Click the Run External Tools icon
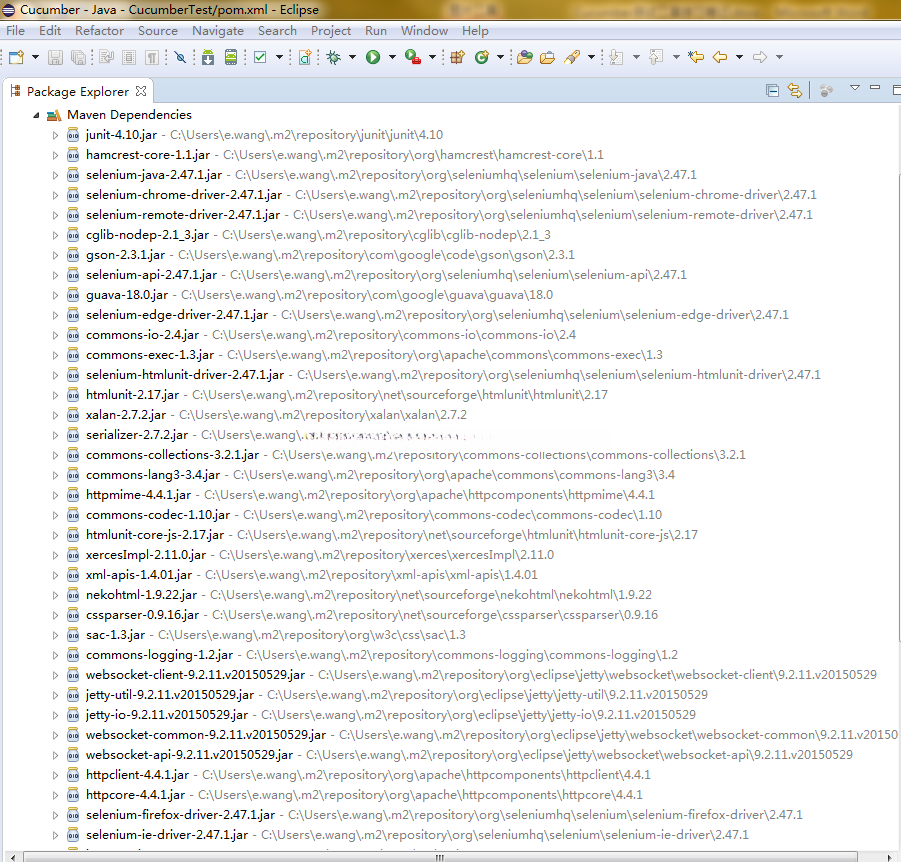 [x=413, y=57]
